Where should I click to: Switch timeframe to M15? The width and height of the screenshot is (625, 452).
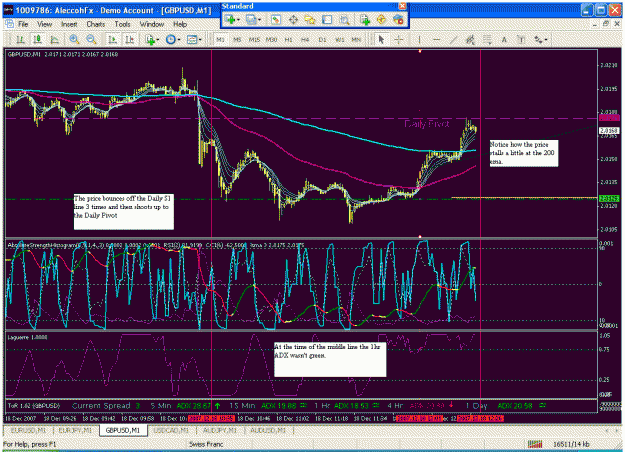click(254, 40)
